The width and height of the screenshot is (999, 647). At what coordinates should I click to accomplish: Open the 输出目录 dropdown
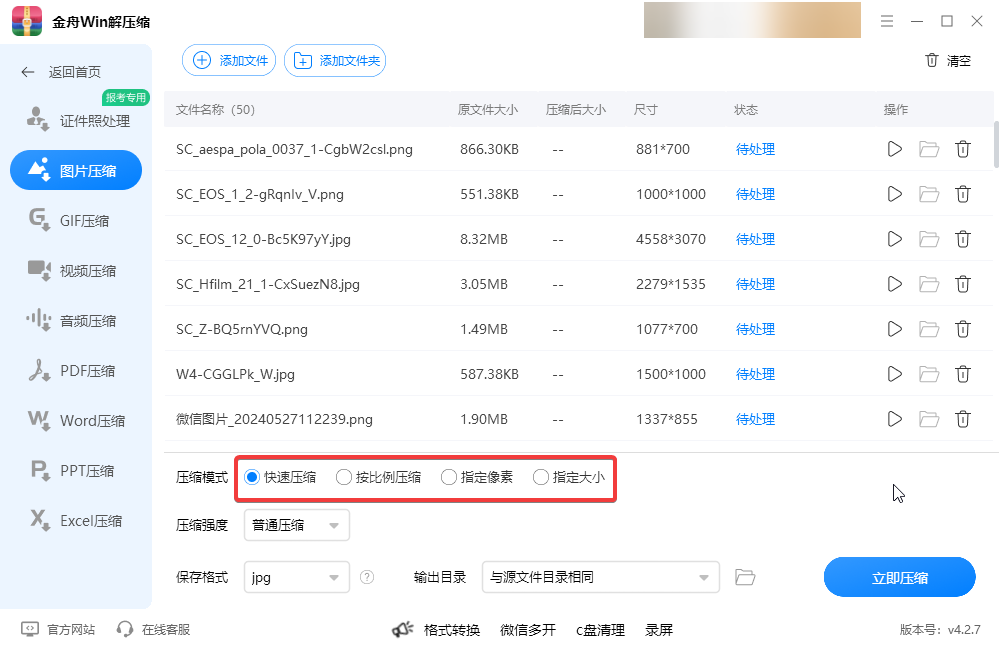(601, 577)
